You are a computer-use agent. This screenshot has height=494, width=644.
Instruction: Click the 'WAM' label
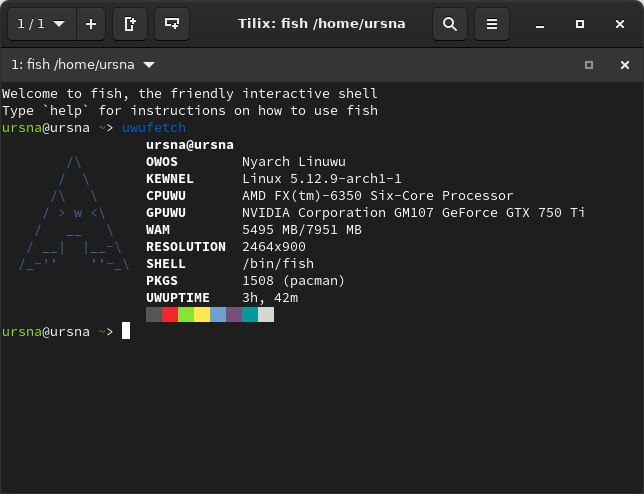[158, 230]
